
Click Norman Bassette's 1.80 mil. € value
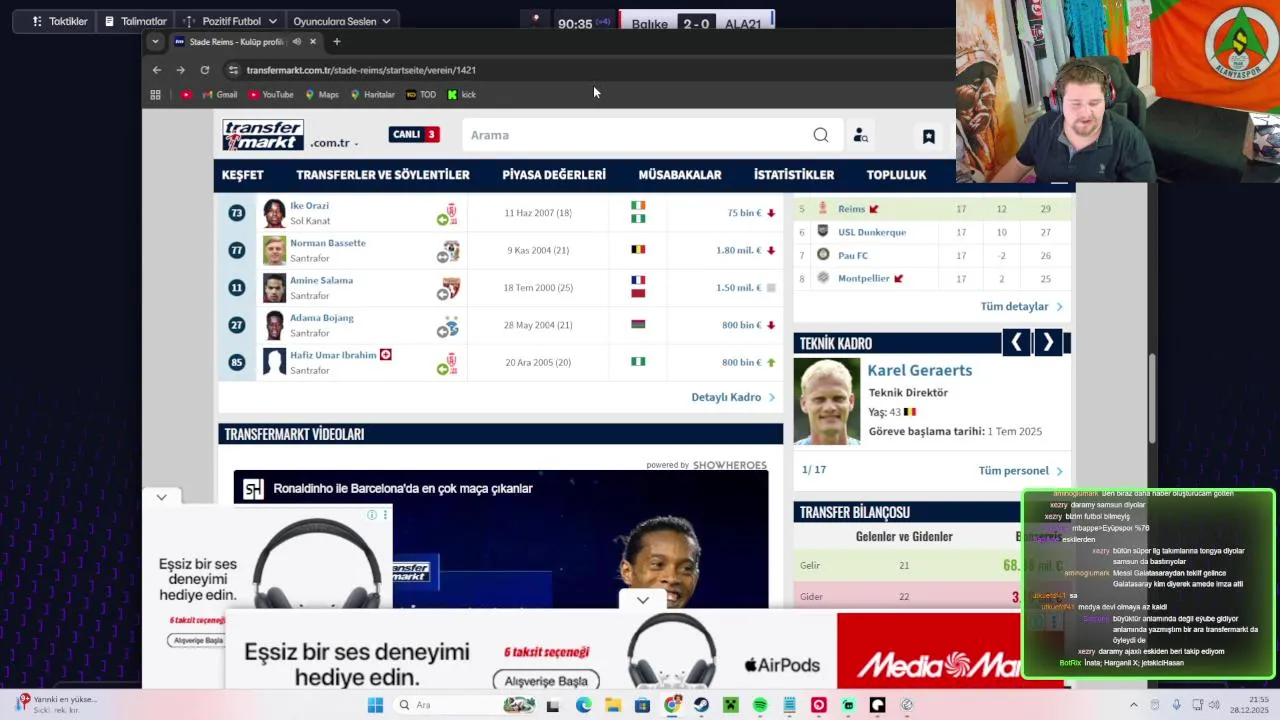pyautogui.click(x=739, y=250)
